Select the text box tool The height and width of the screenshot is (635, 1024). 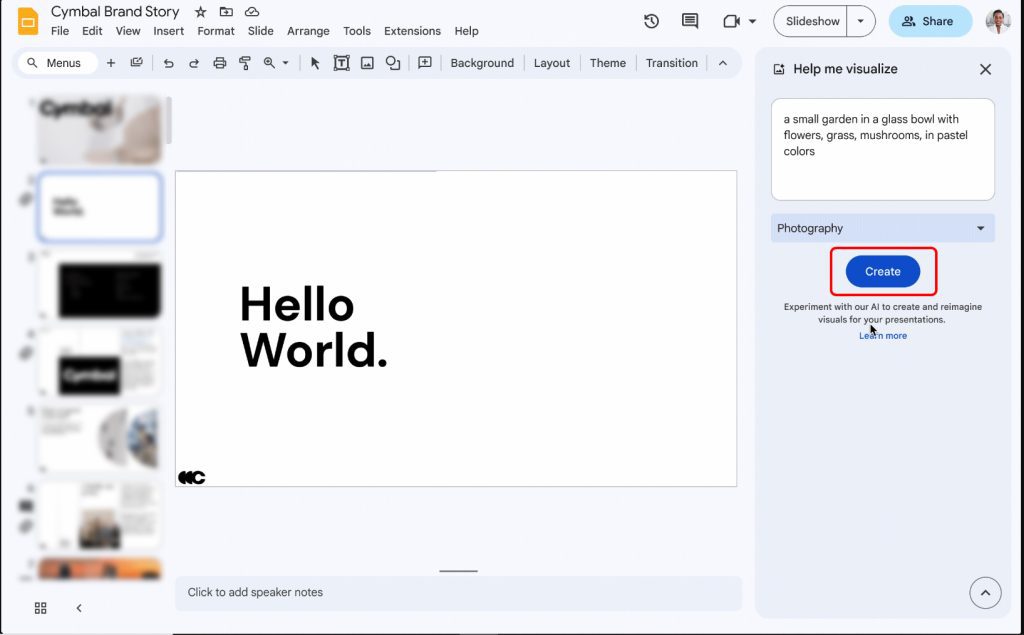[x=341, y=63]
